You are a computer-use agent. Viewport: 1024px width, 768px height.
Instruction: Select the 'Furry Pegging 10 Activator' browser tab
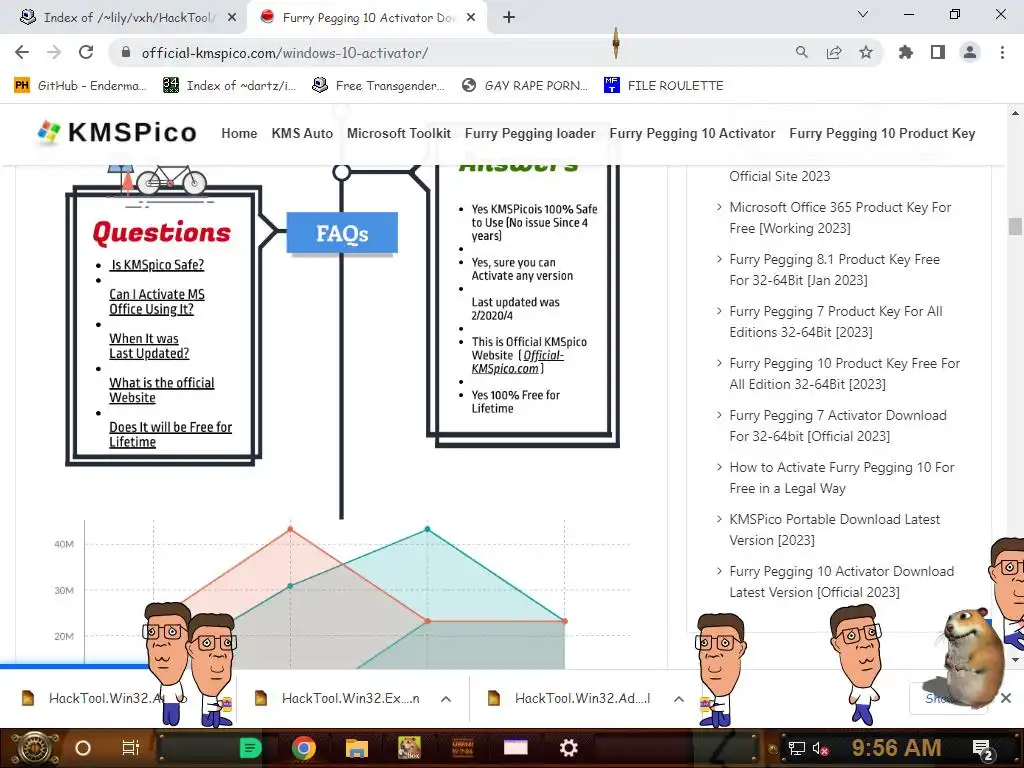pos(366,18)
